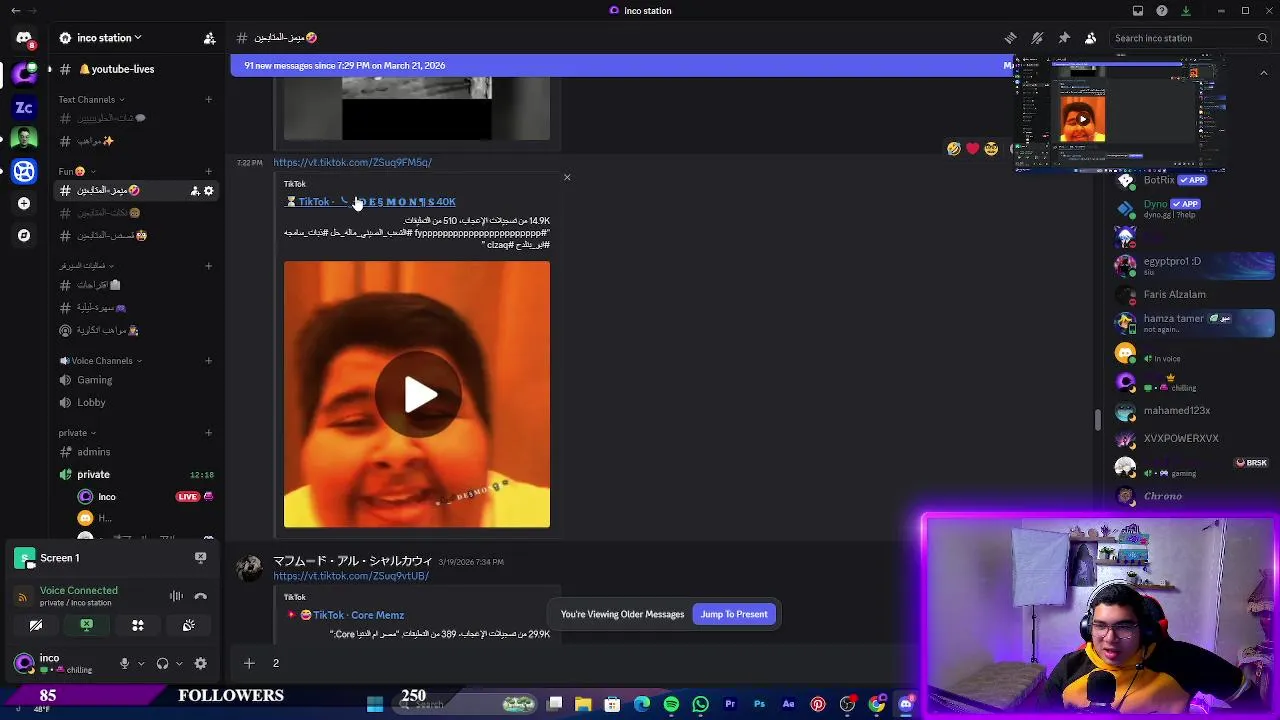Open user settings gear
The image size is (1280, 720).
(200, 663)
